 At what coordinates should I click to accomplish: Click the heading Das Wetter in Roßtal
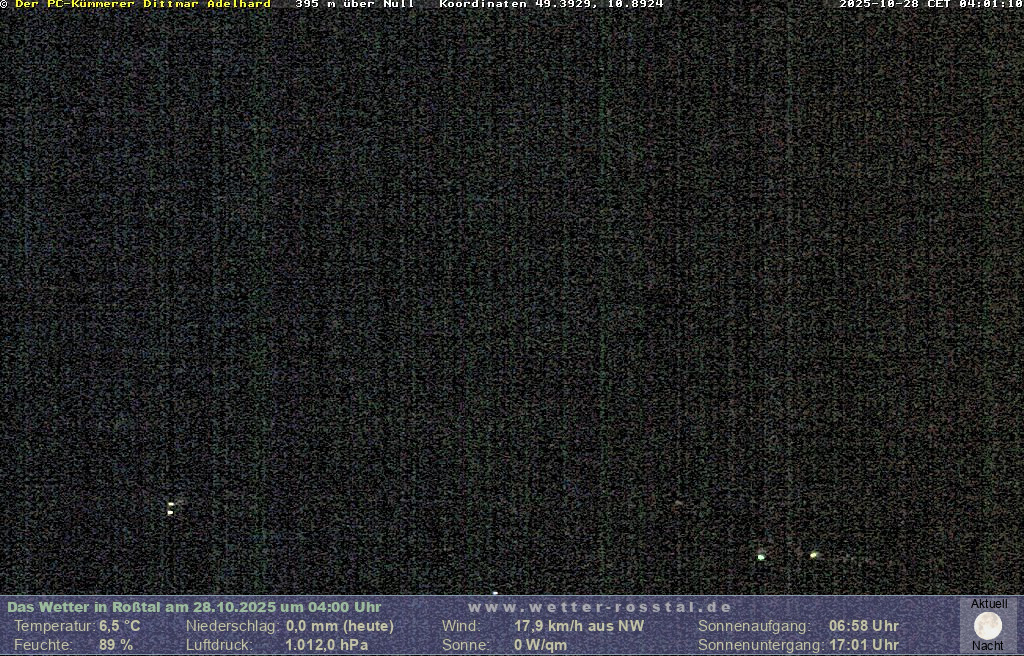pos(194,607)
